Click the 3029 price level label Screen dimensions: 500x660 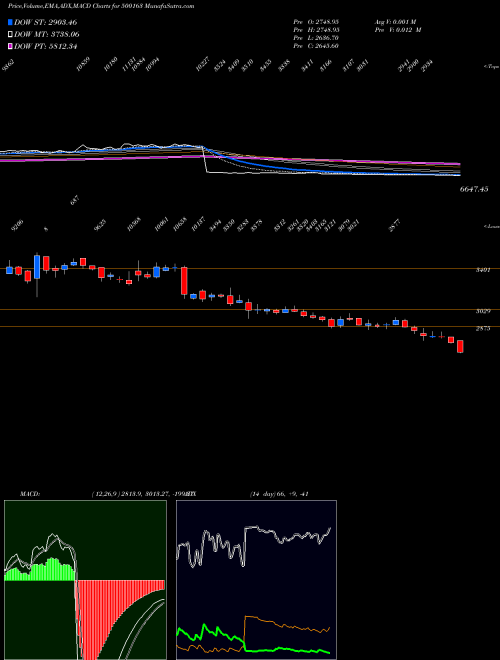[x=483, y=311]
